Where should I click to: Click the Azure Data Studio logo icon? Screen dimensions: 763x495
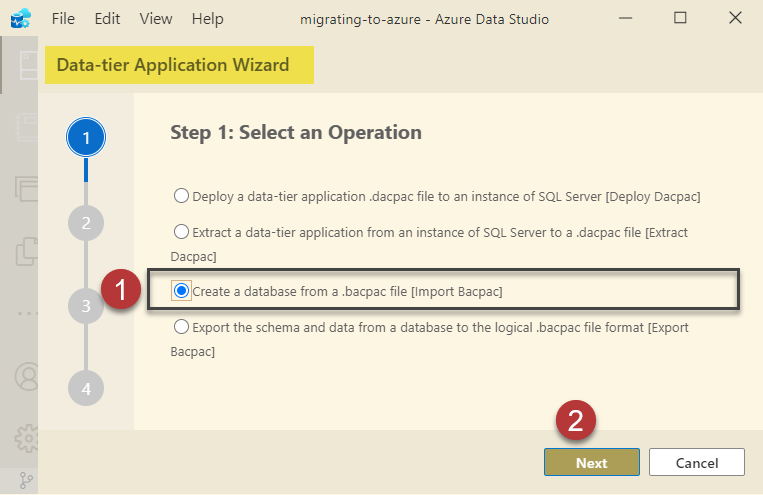20,18
